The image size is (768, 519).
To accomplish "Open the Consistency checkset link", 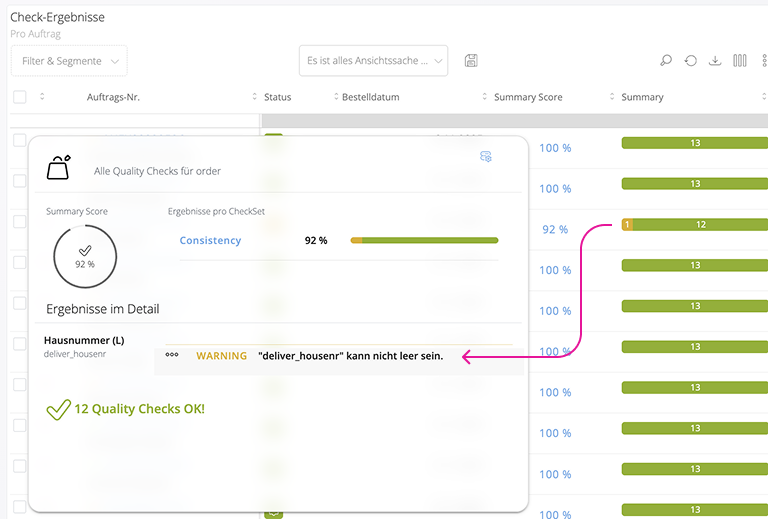I will coord(210,240).
